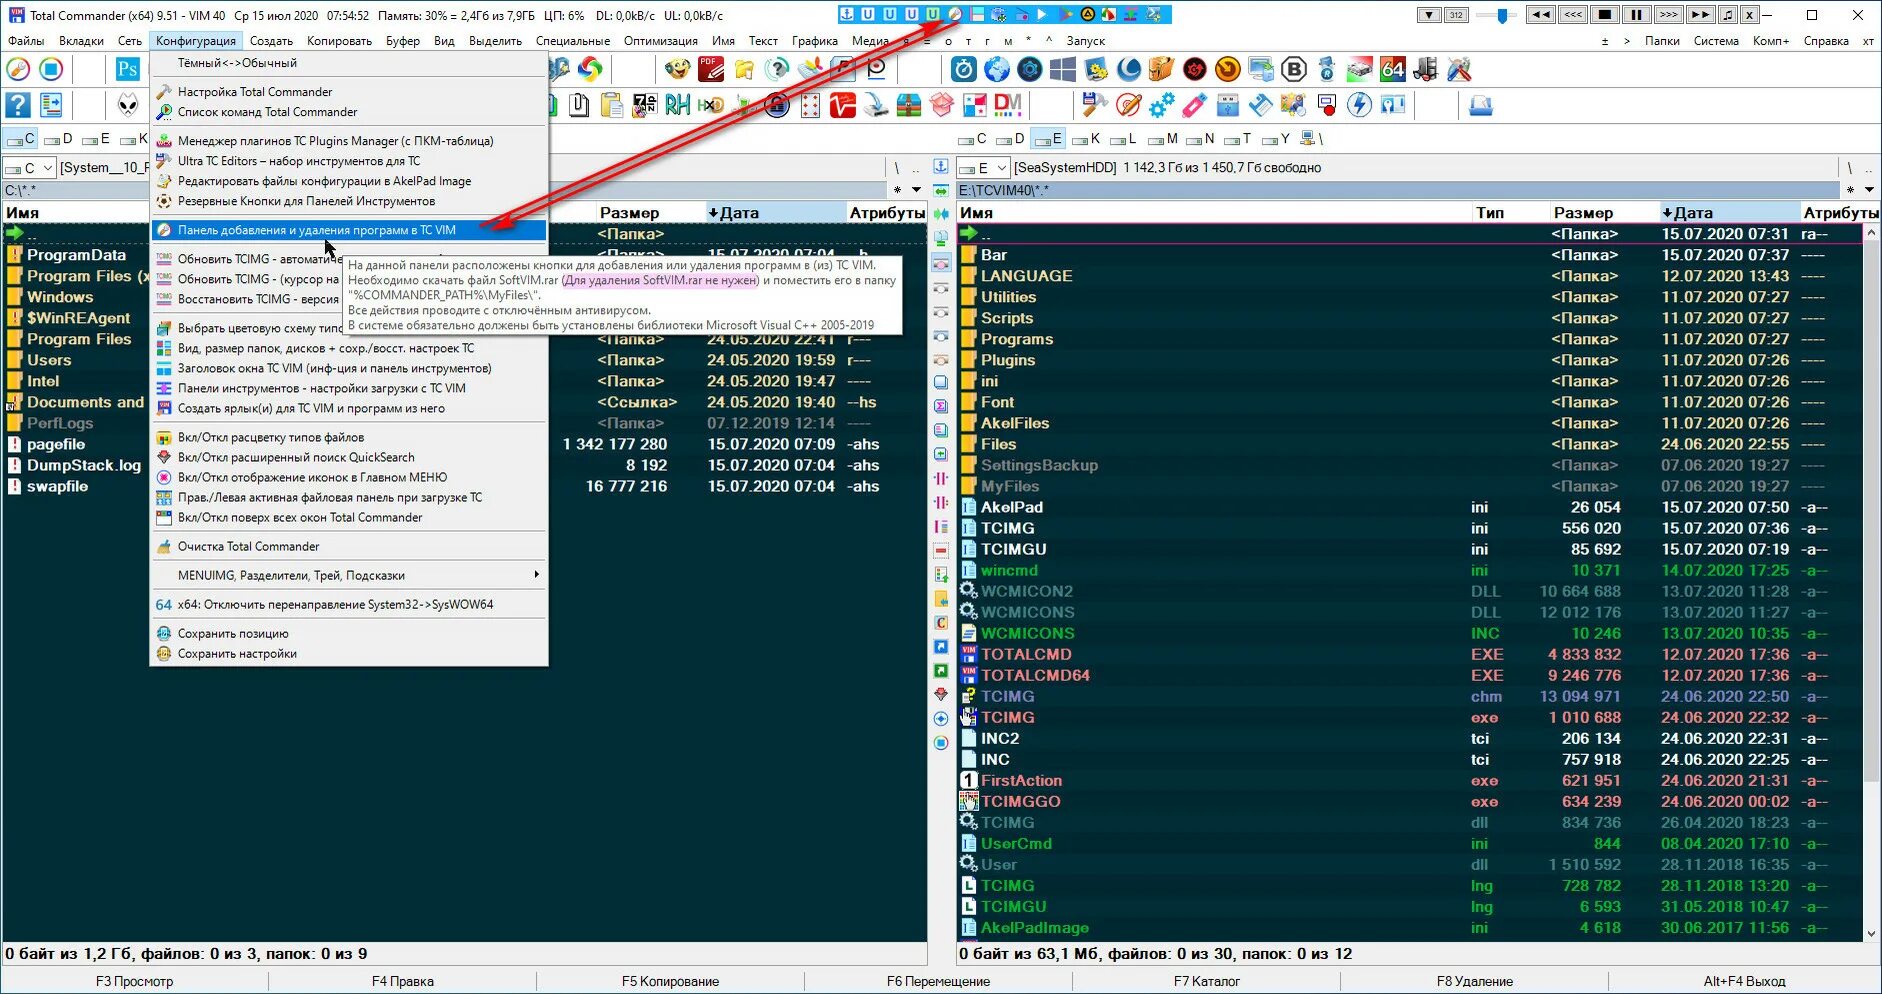
Task: Open the DM download manager icon
Action: tap(1008, 105)
